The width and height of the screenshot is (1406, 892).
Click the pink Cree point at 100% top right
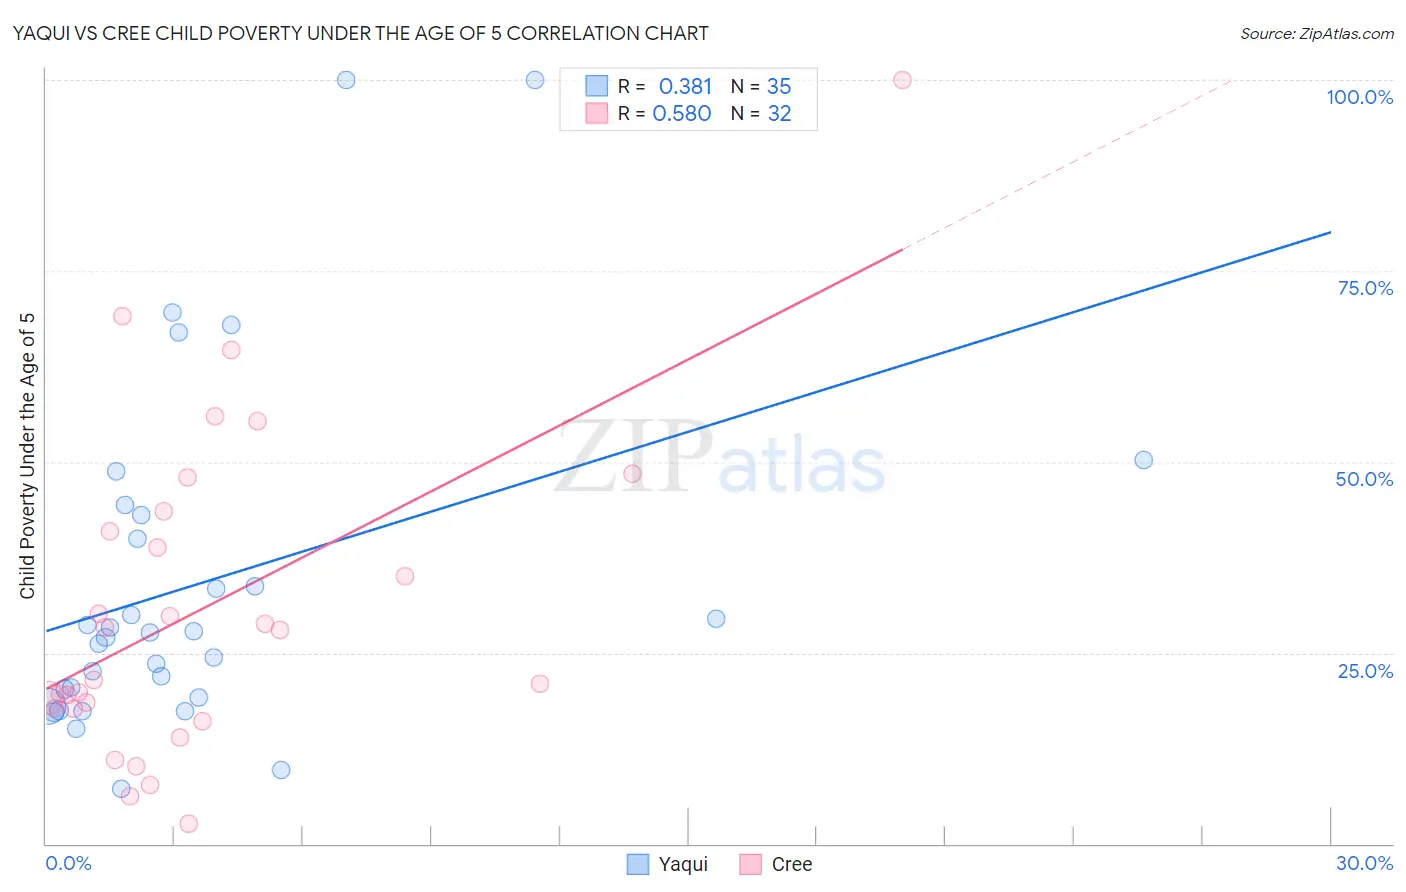(903, 80)
